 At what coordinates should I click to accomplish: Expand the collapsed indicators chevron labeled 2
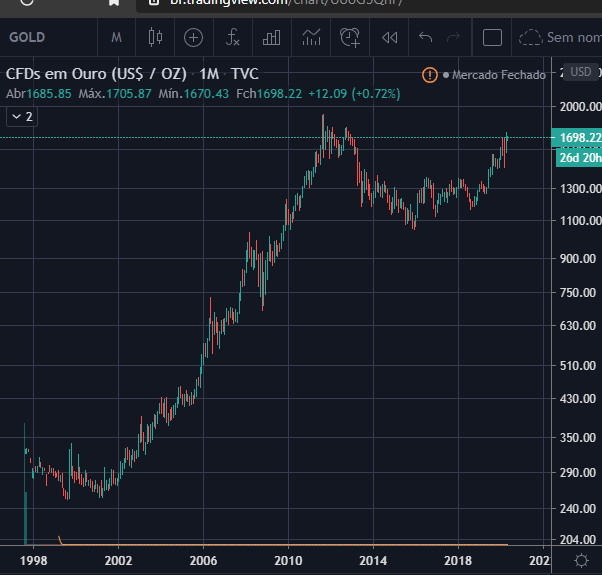tap(22, 117)
